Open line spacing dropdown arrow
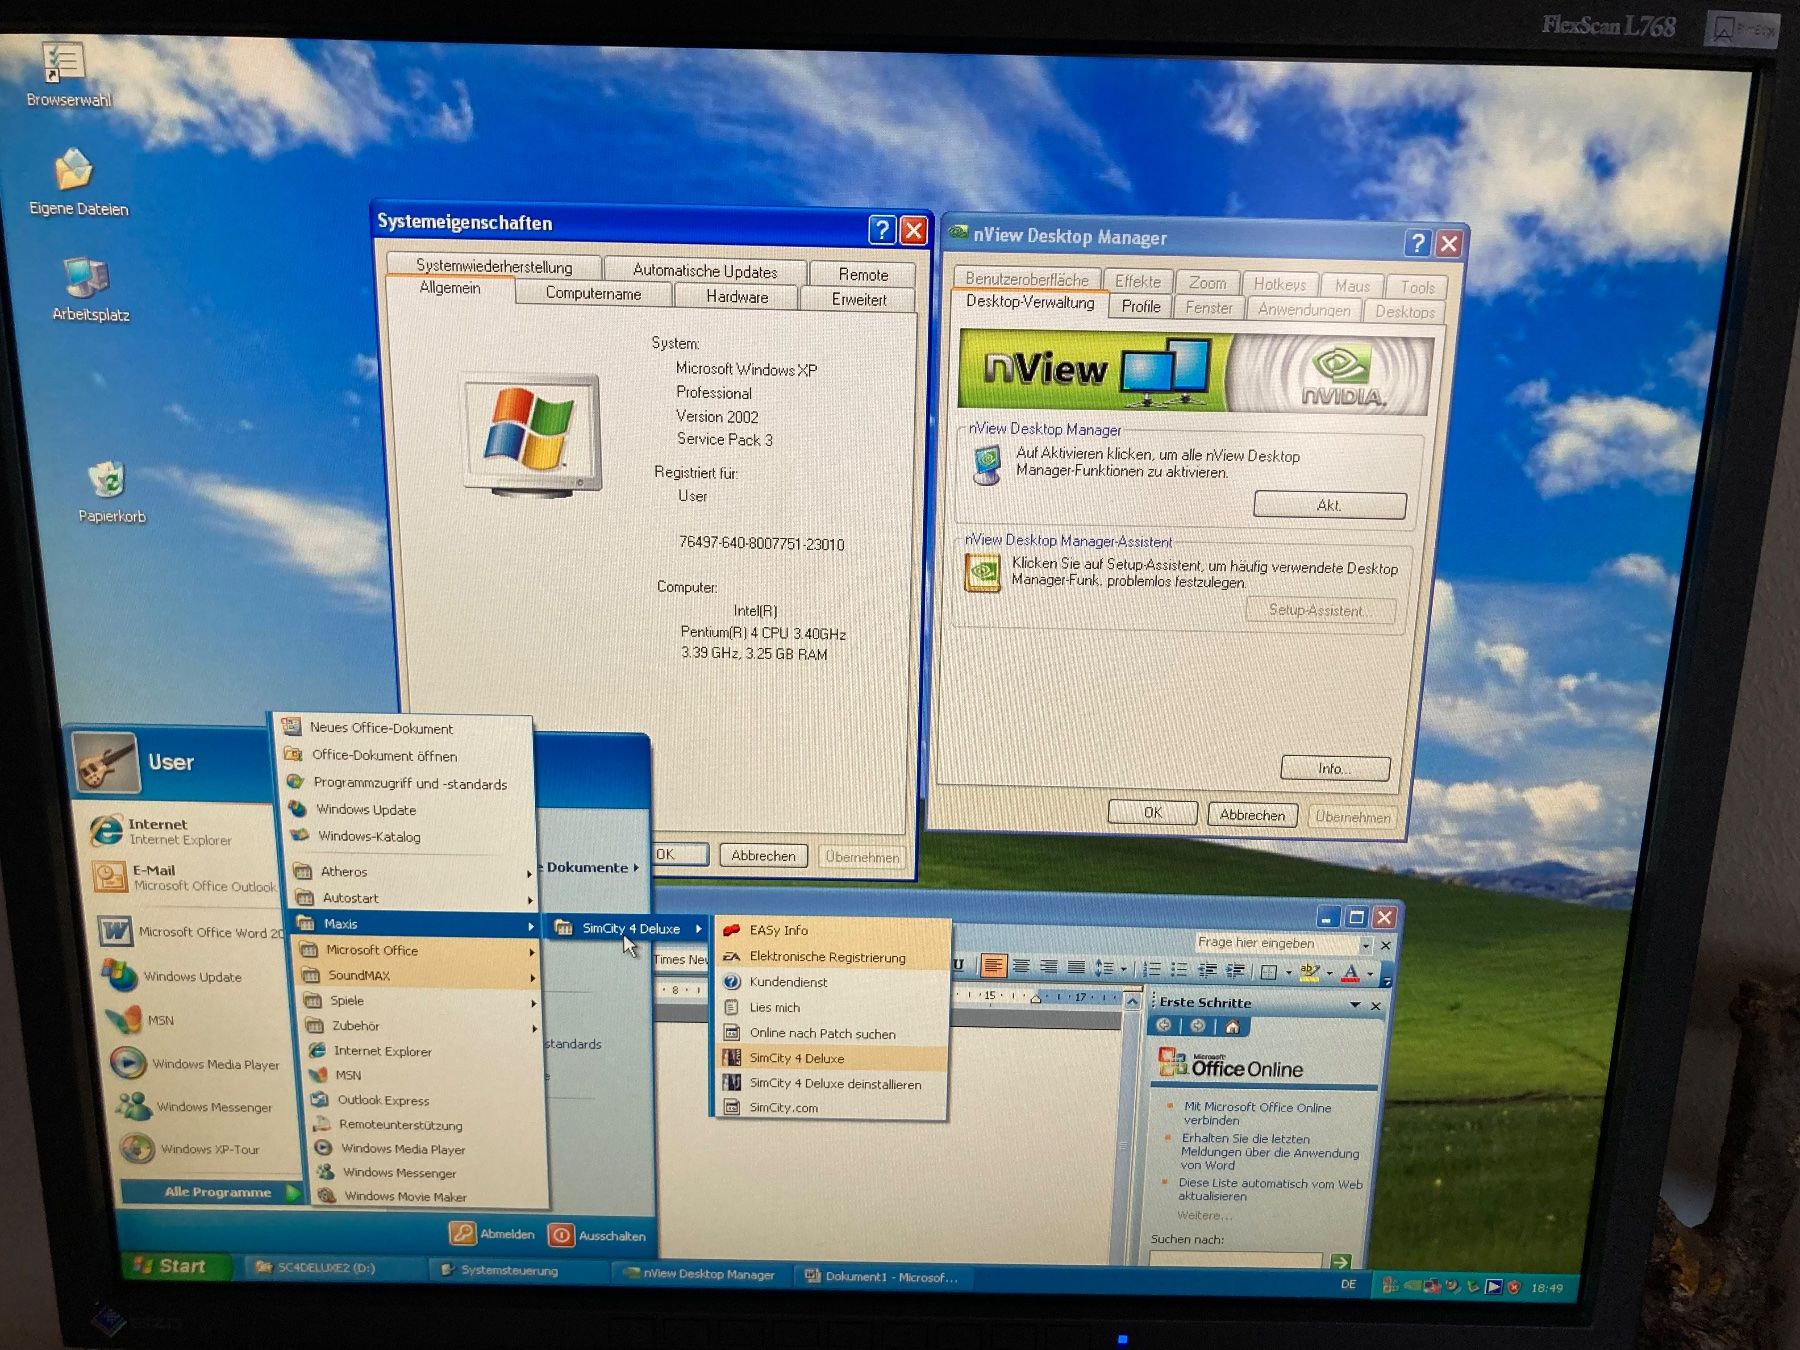The width and height of the screenshot is (1800, 1350). tap(1123, 969)
